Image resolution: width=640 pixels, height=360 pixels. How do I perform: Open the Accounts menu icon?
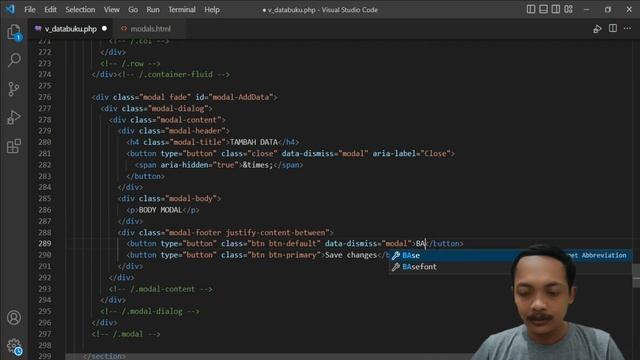(x=14, y=318)
